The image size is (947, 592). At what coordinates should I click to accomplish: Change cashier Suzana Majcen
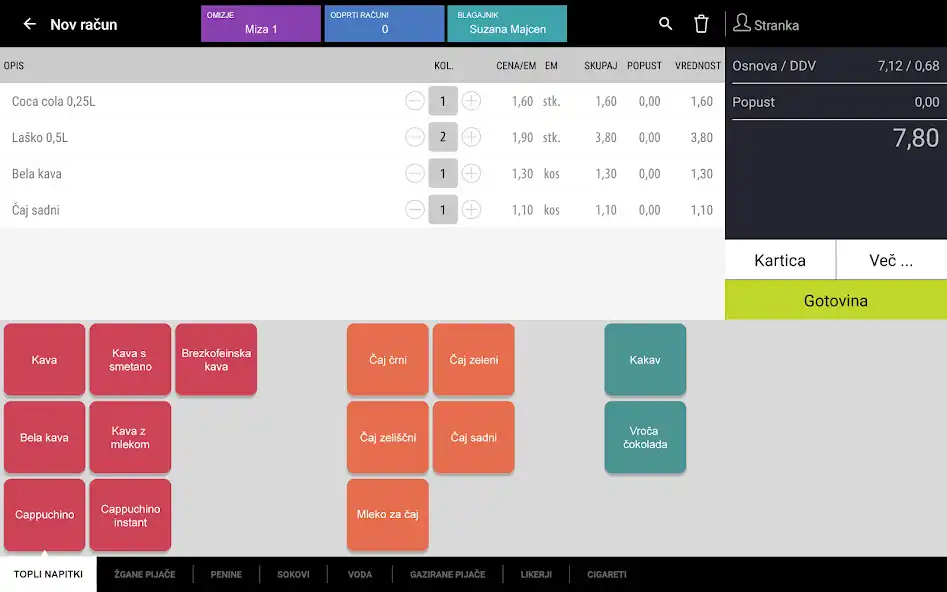507,24
